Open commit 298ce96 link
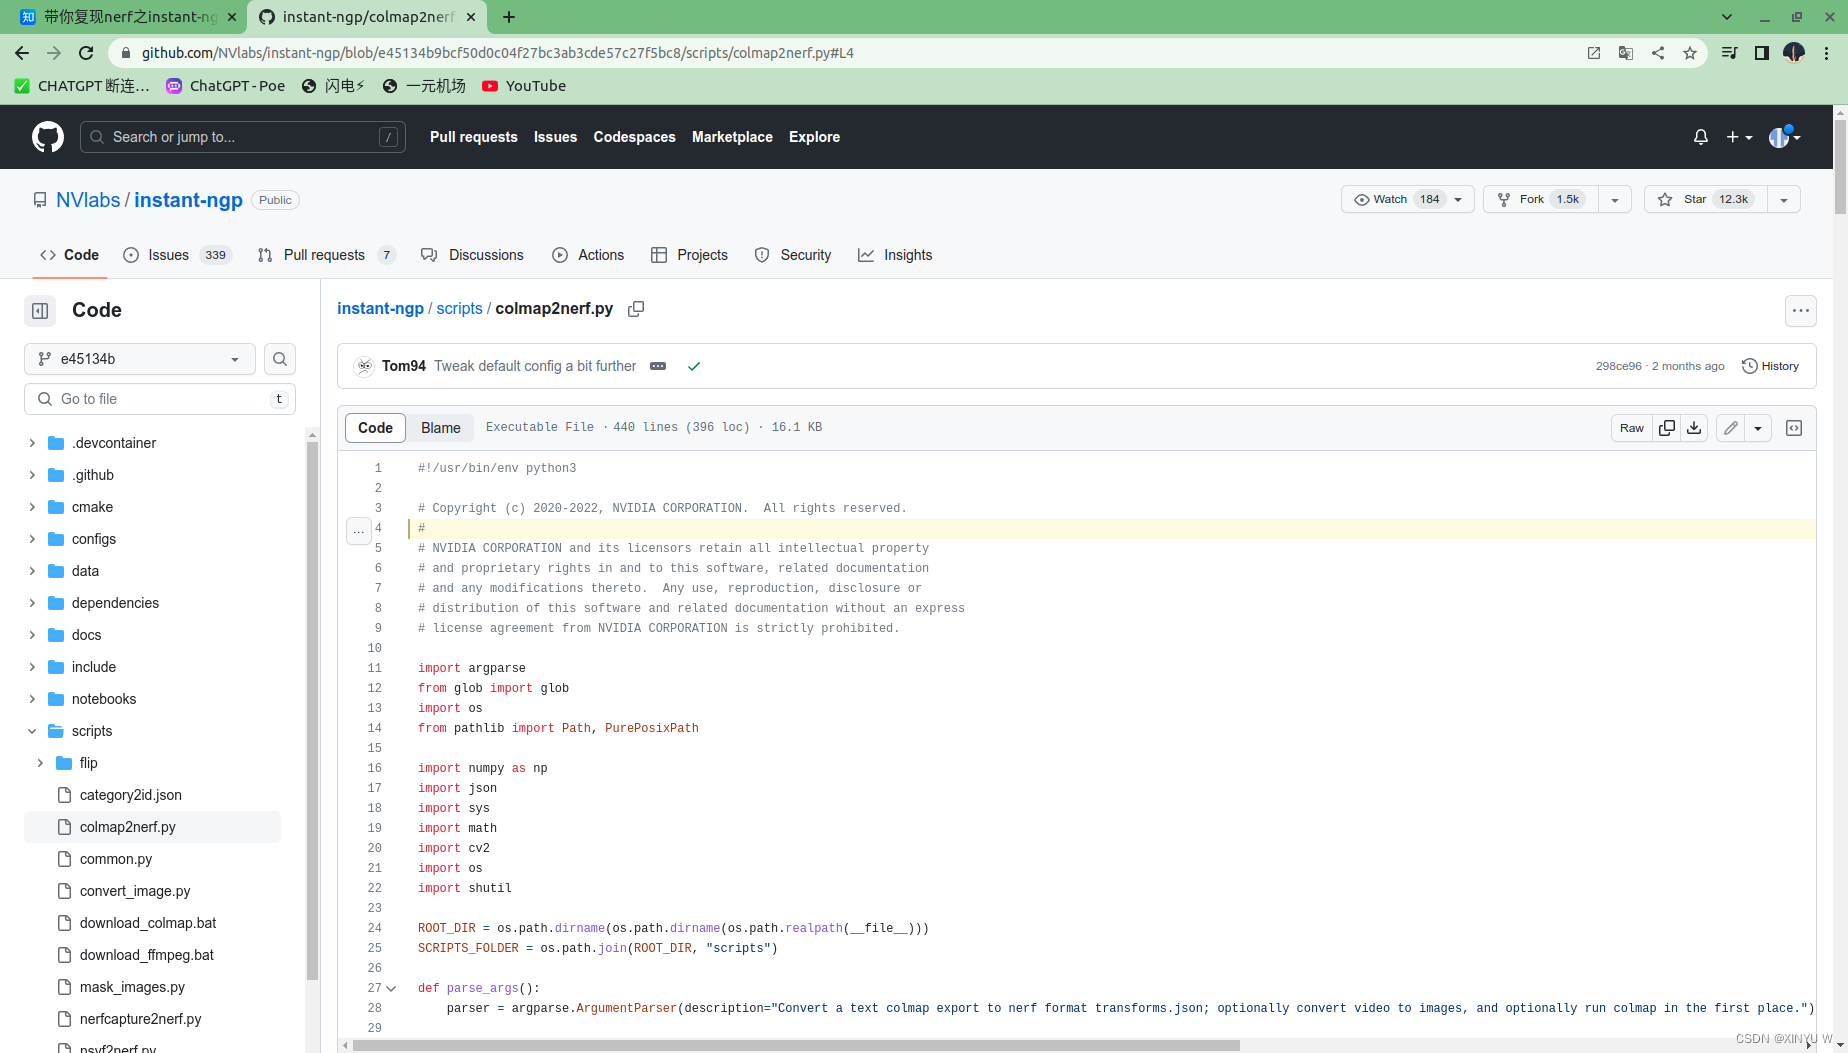This screenshot has height=1053, width=1848. (x=1618, y=366)
